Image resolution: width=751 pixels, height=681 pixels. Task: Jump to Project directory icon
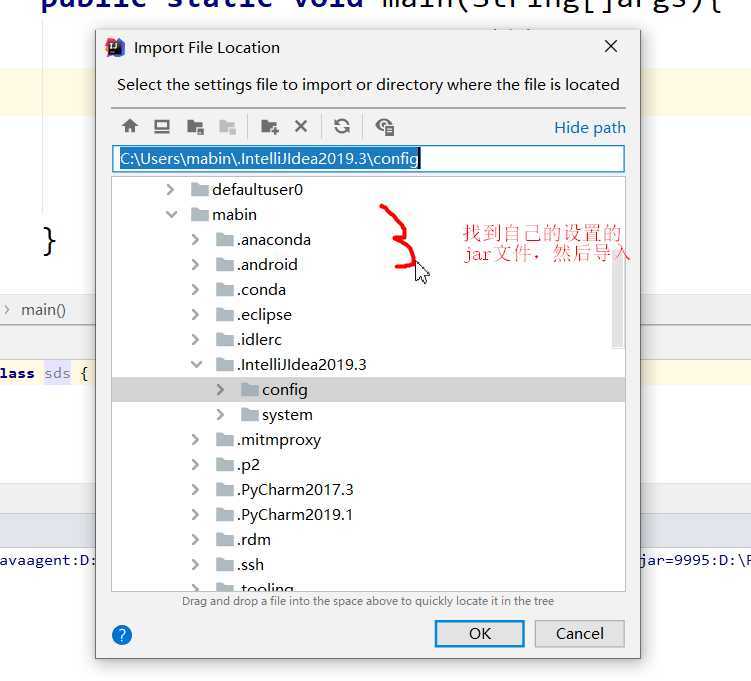[x=195, y=127]
